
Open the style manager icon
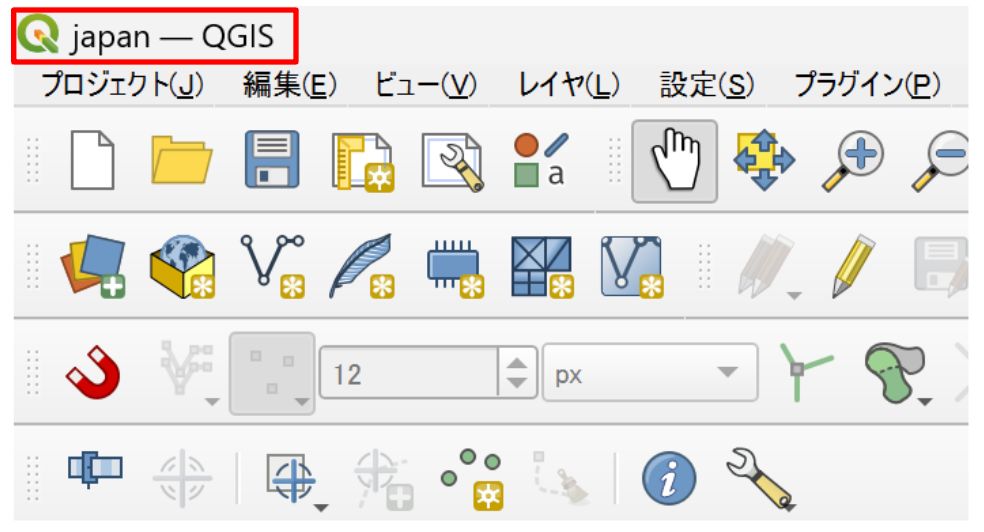pyautogui.click(x=541, y=160)
